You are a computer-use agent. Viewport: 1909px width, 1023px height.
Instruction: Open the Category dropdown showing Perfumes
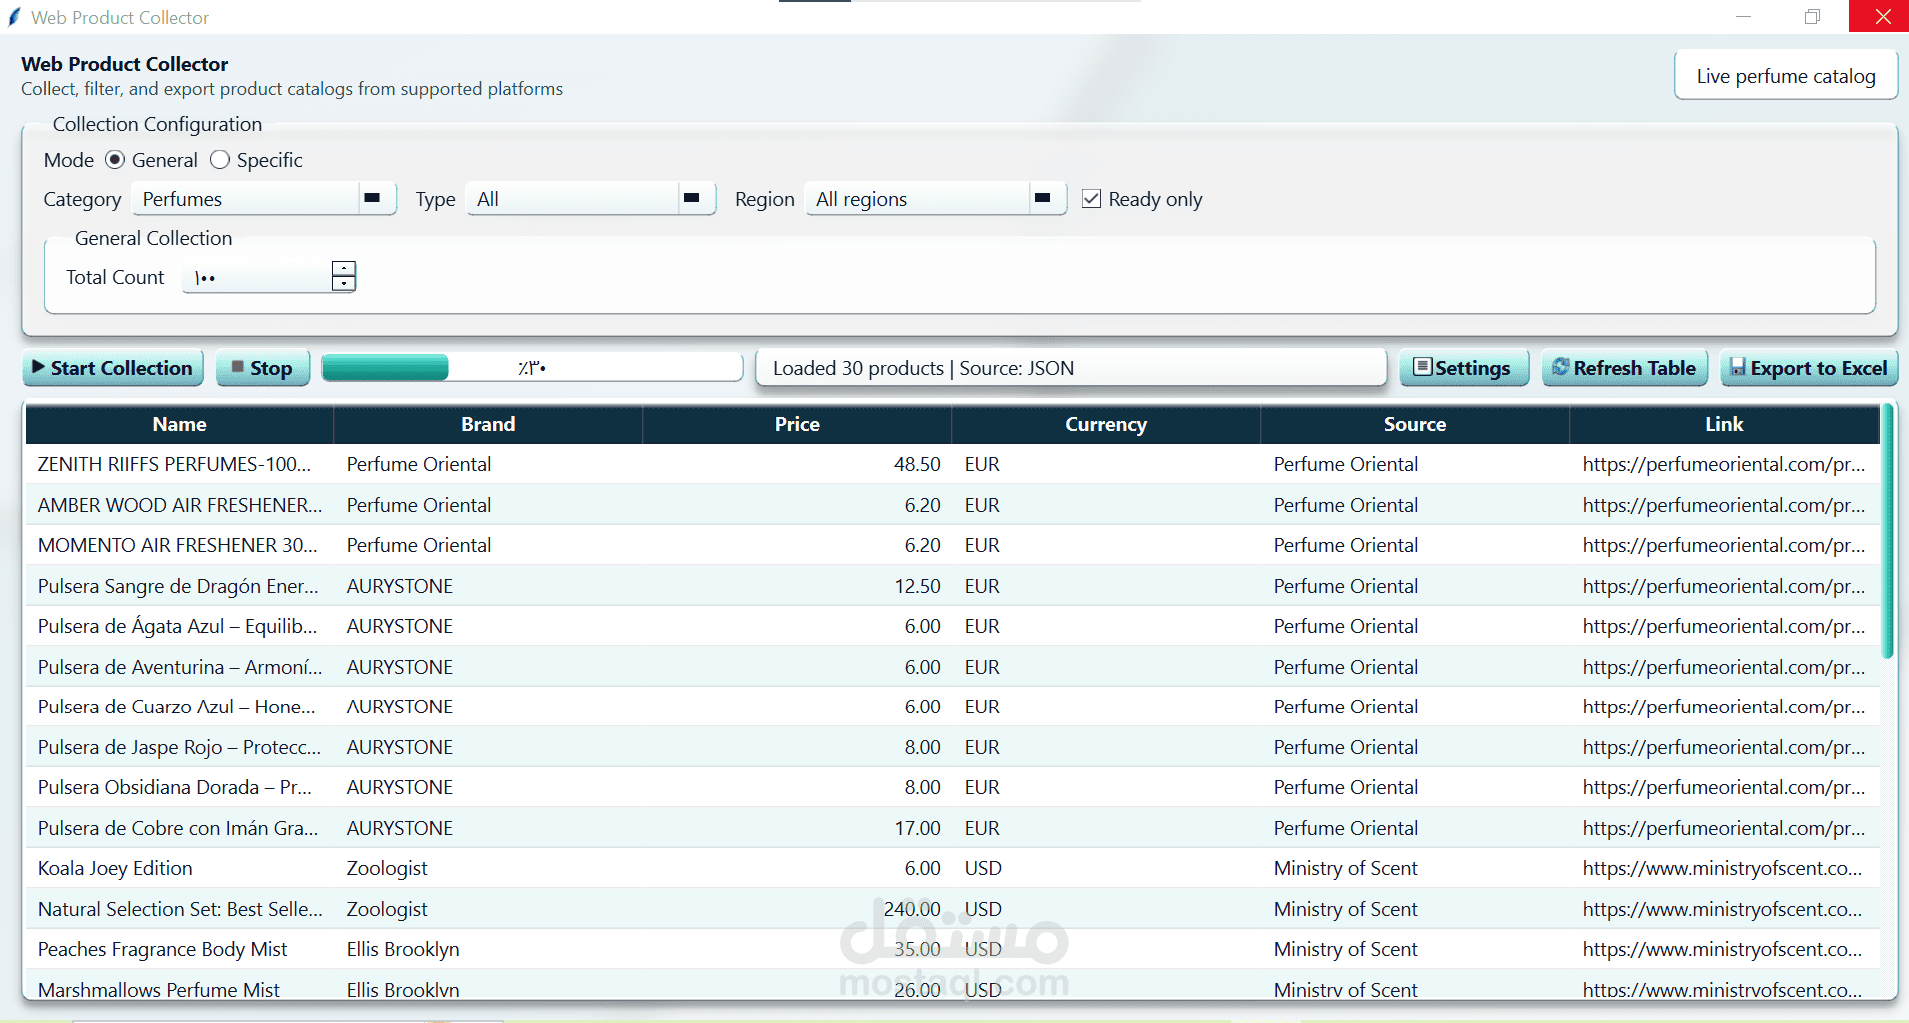tap(264, 199)
